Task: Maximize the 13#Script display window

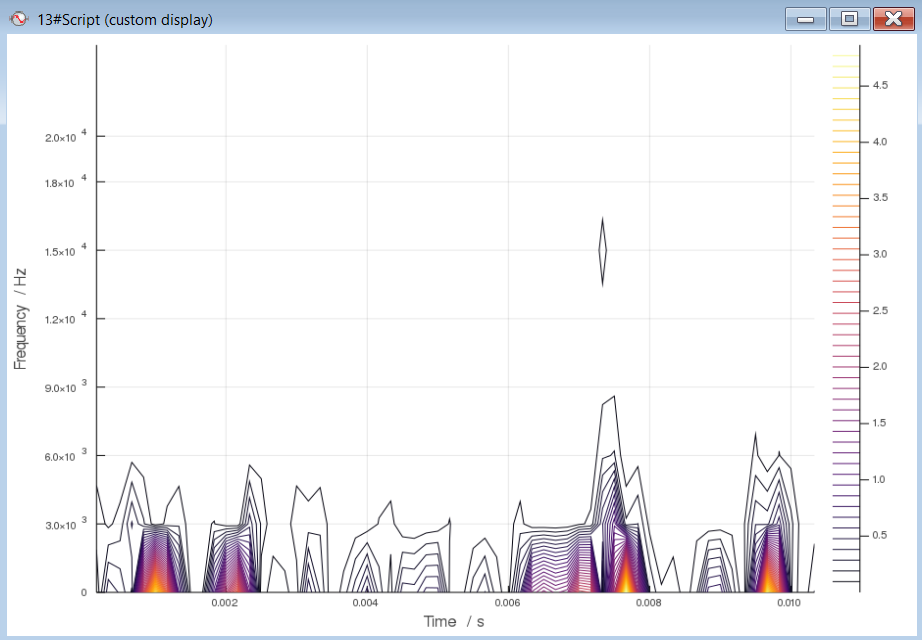Action: (x=849, y=19)
